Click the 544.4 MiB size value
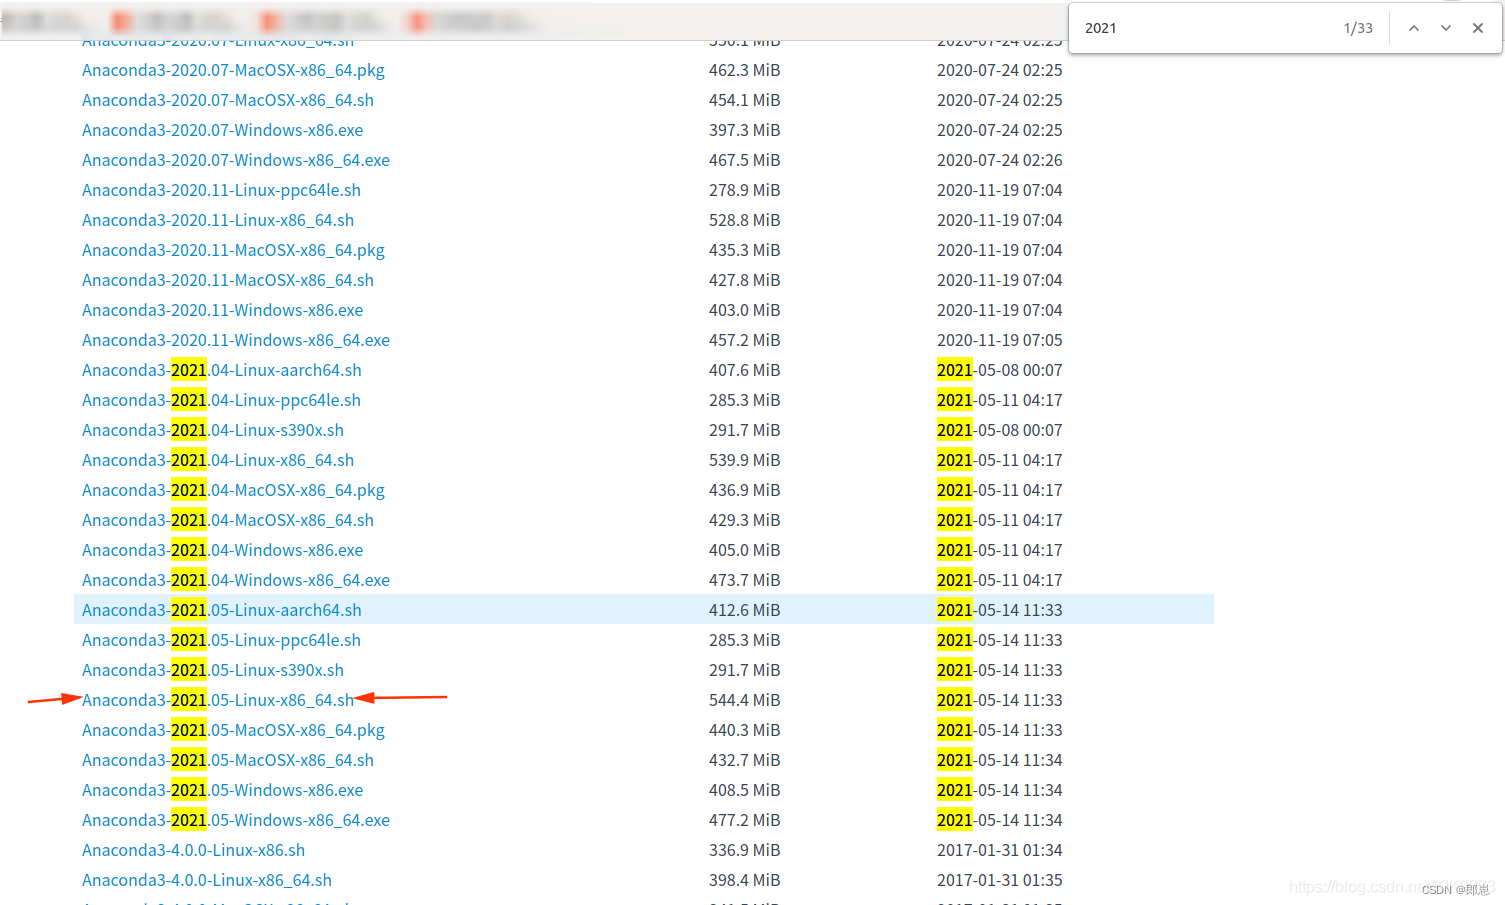This screenshot has height=905, width=1505. click(744, 700)
